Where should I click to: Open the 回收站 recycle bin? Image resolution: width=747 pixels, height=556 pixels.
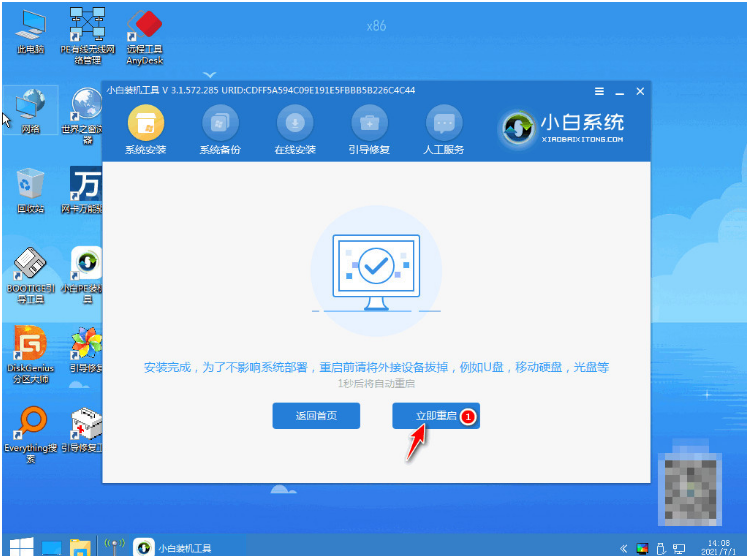click(x=30, y=190)
